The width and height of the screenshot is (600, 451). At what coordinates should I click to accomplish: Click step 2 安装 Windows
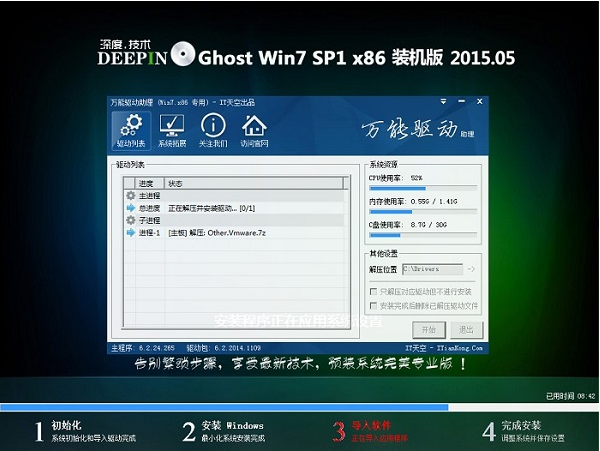[x=223, y=431]
